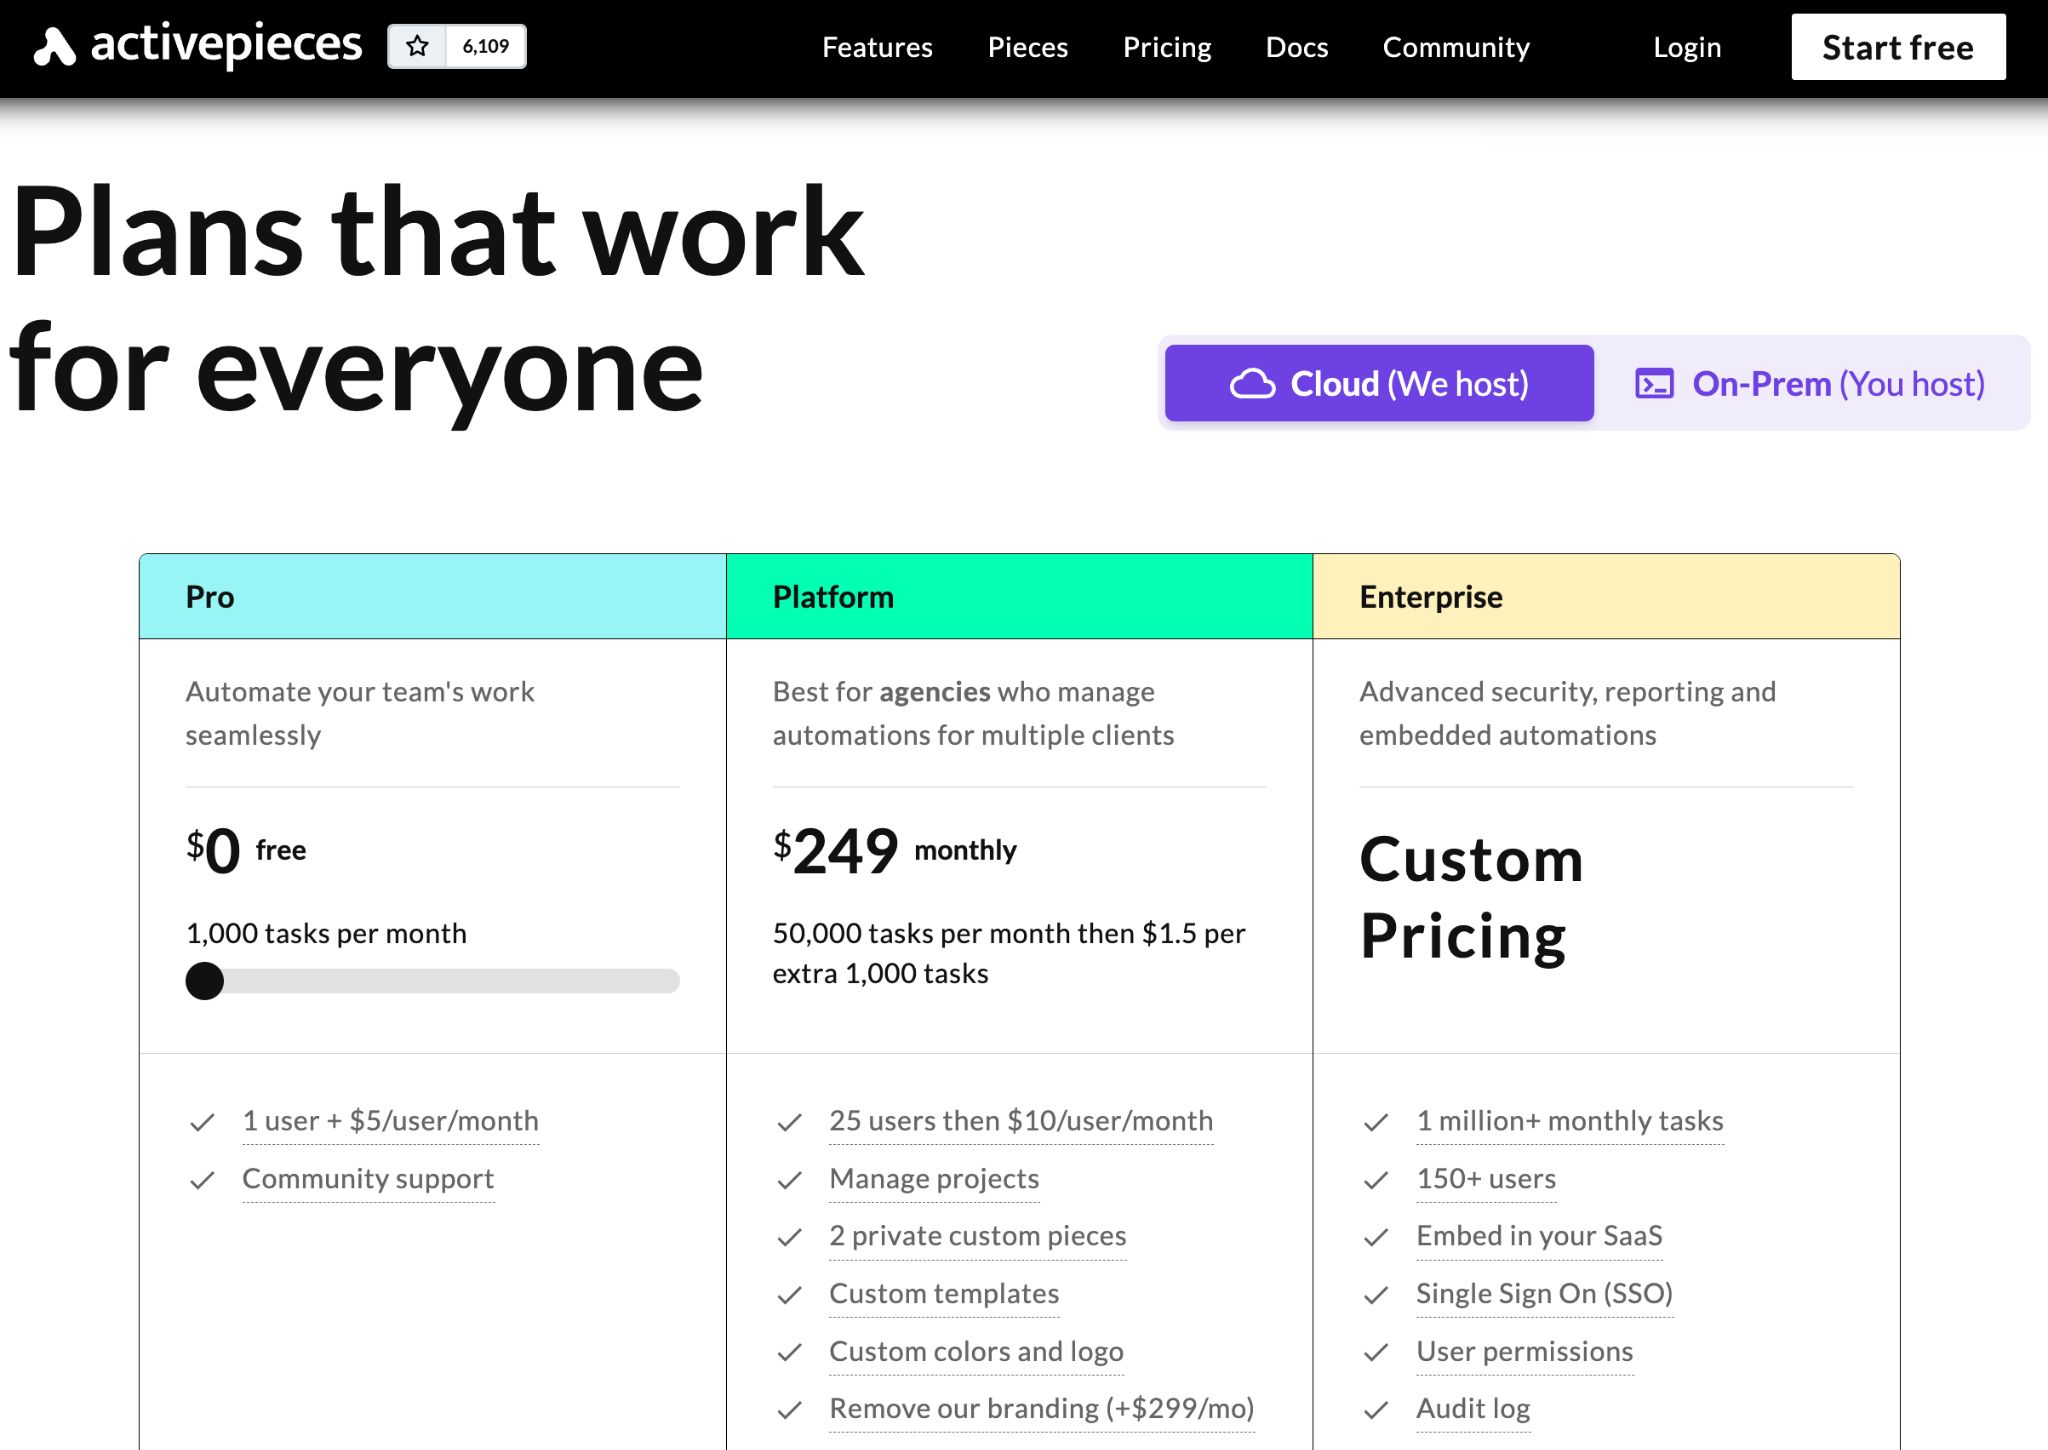The height and width of the screenshot is (1450, 2048).
Task: Click checkmark next to Custom colors and logo
Action: coord(790,1354)
